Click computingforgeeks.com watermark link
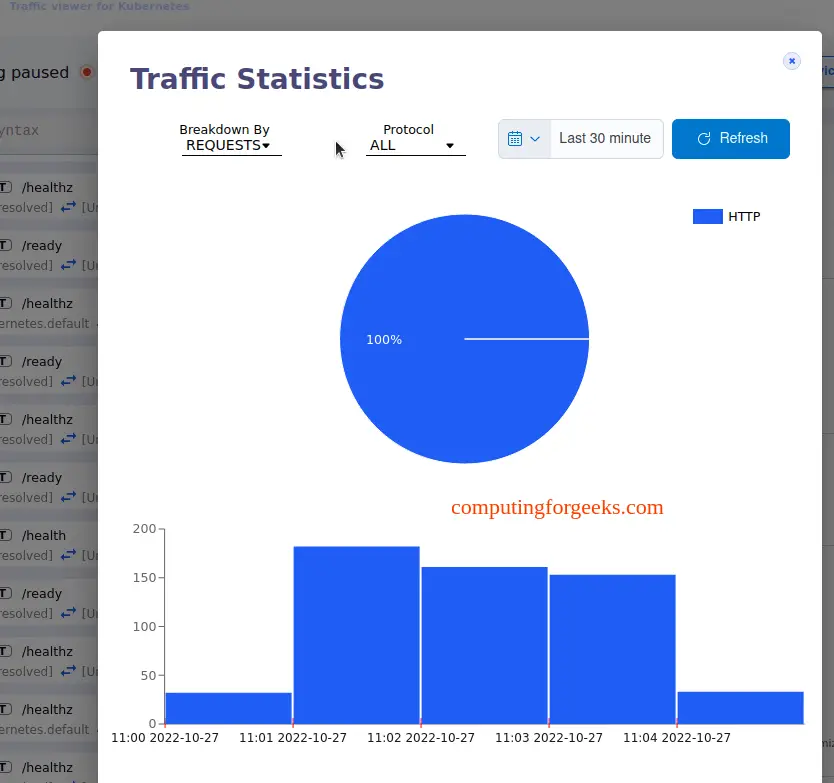This screenshot has height=783, width=834. 557,508
